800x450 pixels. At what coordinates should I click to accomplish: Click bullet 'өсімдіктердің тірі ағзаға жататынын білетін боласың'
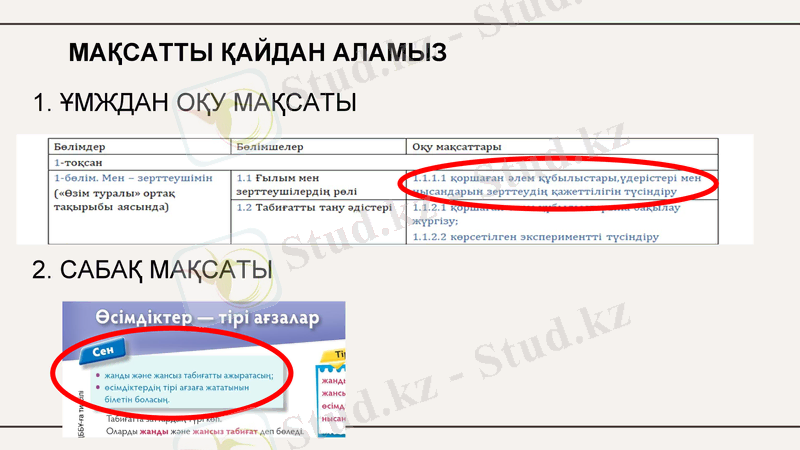click(177, 393)
